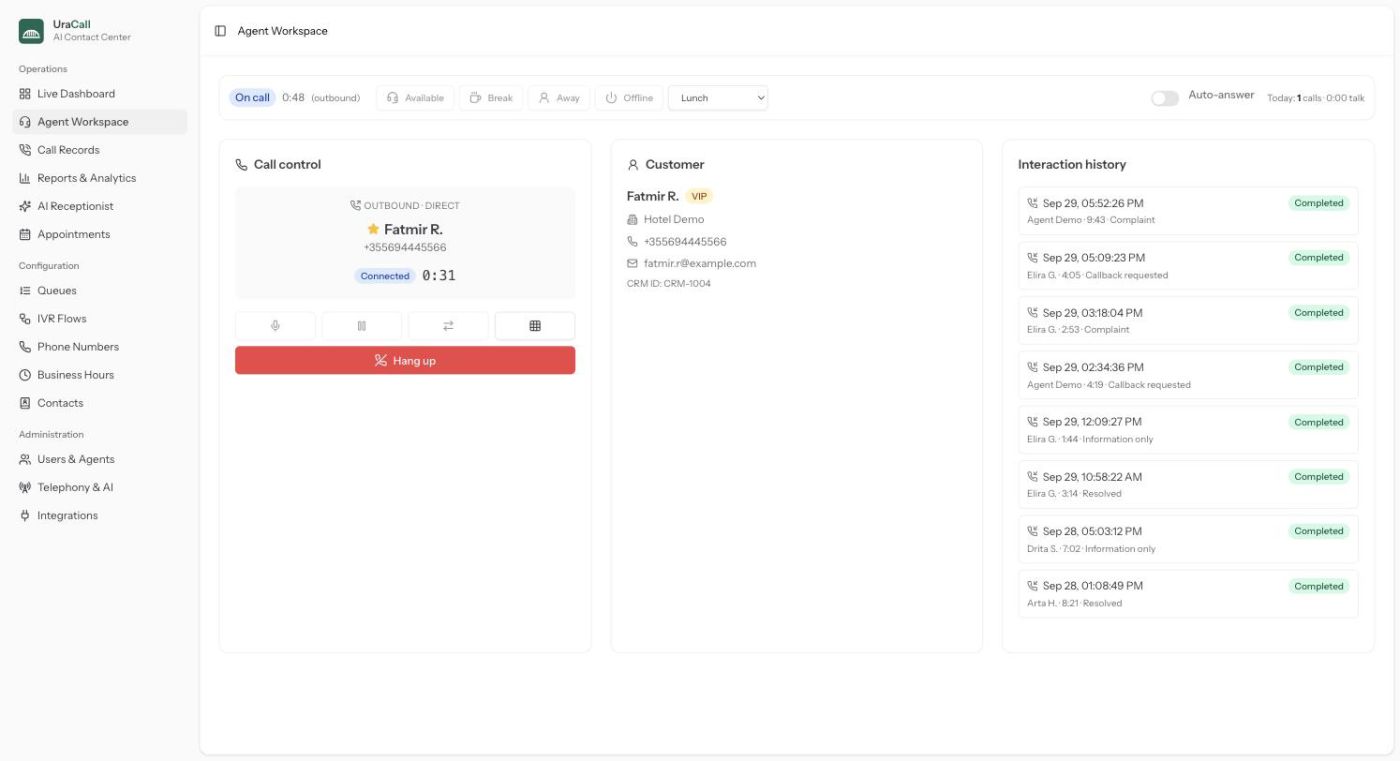Toggle the sidebar panel icon
This screenshot has width=1400, height=761.
(x=220, y=31)
